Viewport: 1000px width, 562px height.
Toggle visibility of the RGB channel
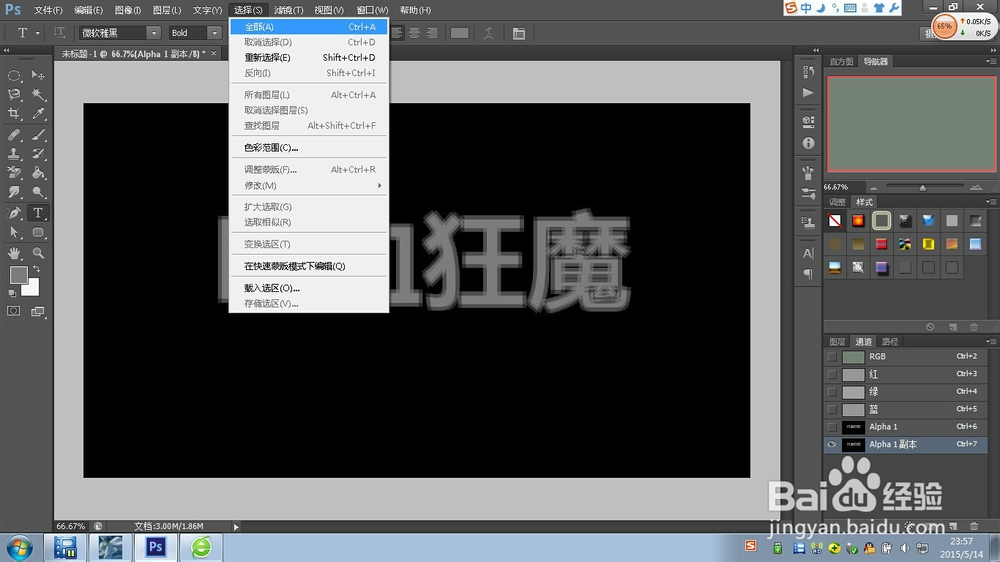point(832,357)
